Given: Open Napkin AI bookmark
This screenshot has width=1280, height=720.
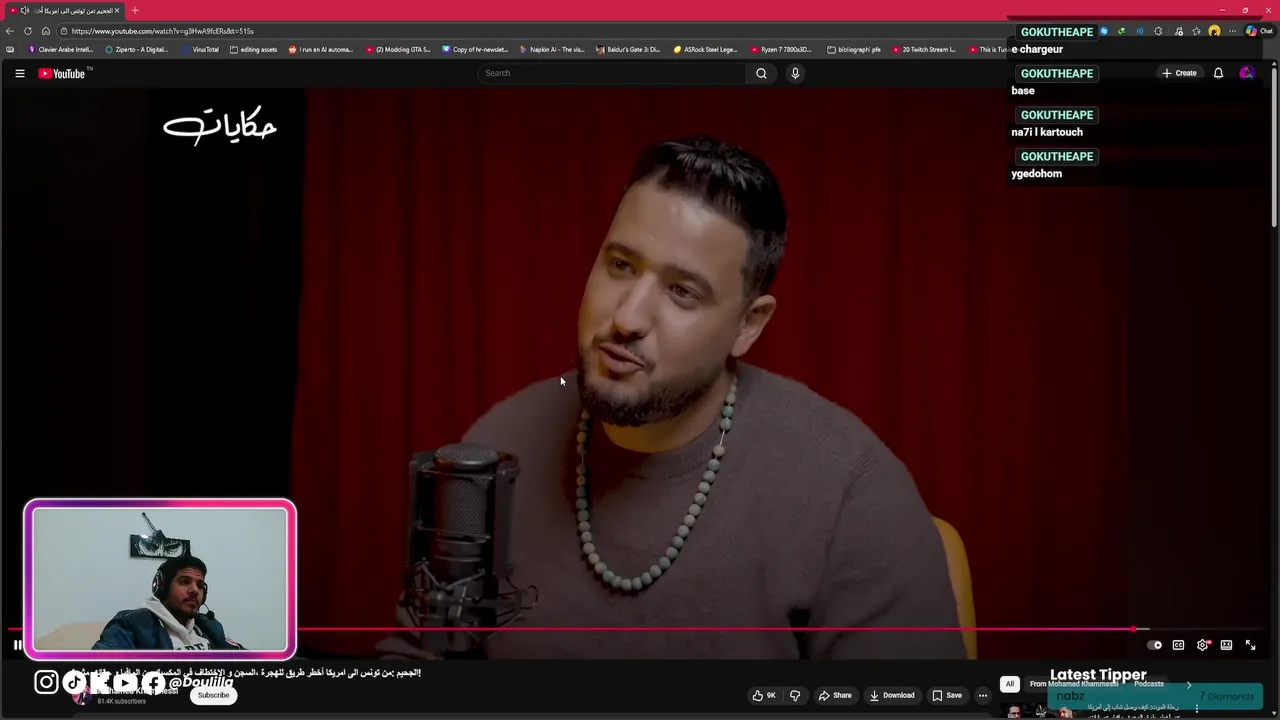Looking at the screenshot, I should tap(552, 49).
